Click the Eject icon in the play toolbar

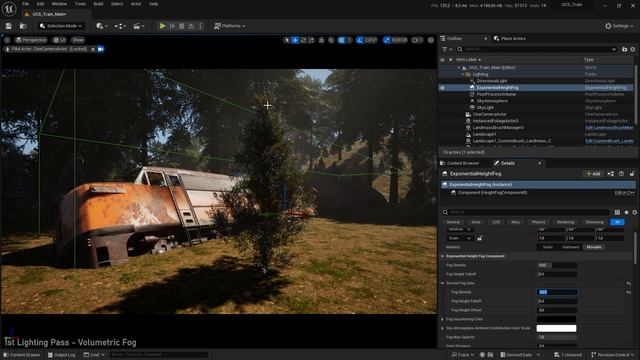[x=191, y=26]
